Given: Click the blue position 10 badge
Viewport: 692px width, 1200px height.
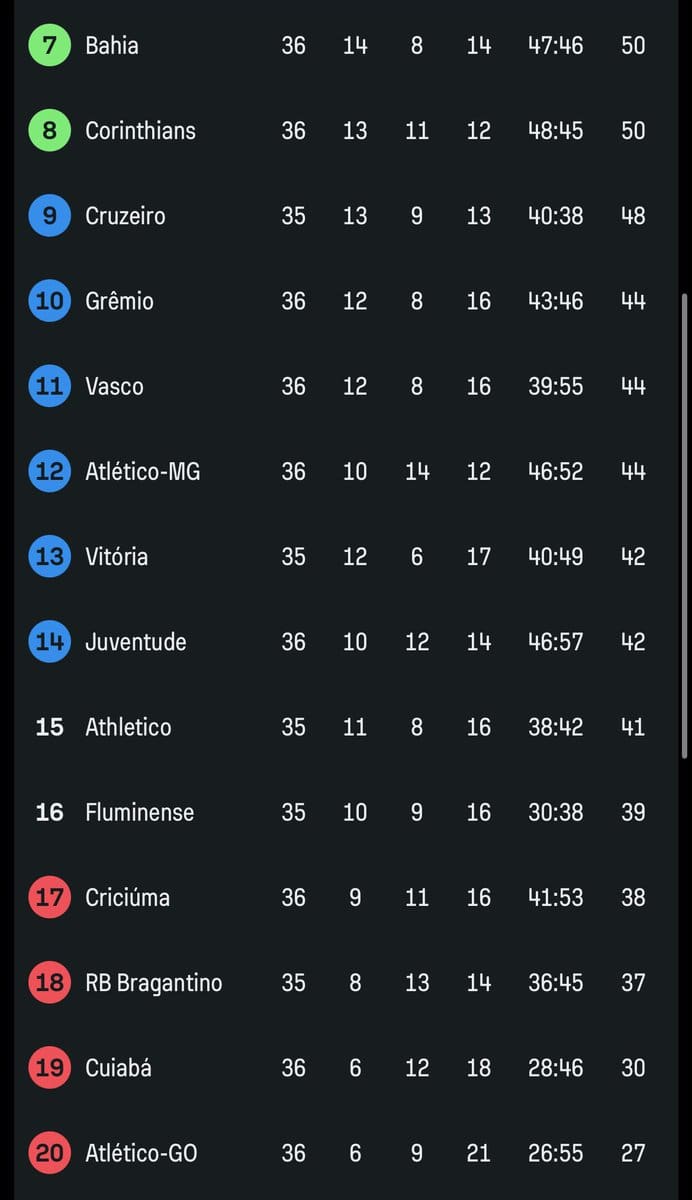Looking at the screenshot, I should (49, 301).
